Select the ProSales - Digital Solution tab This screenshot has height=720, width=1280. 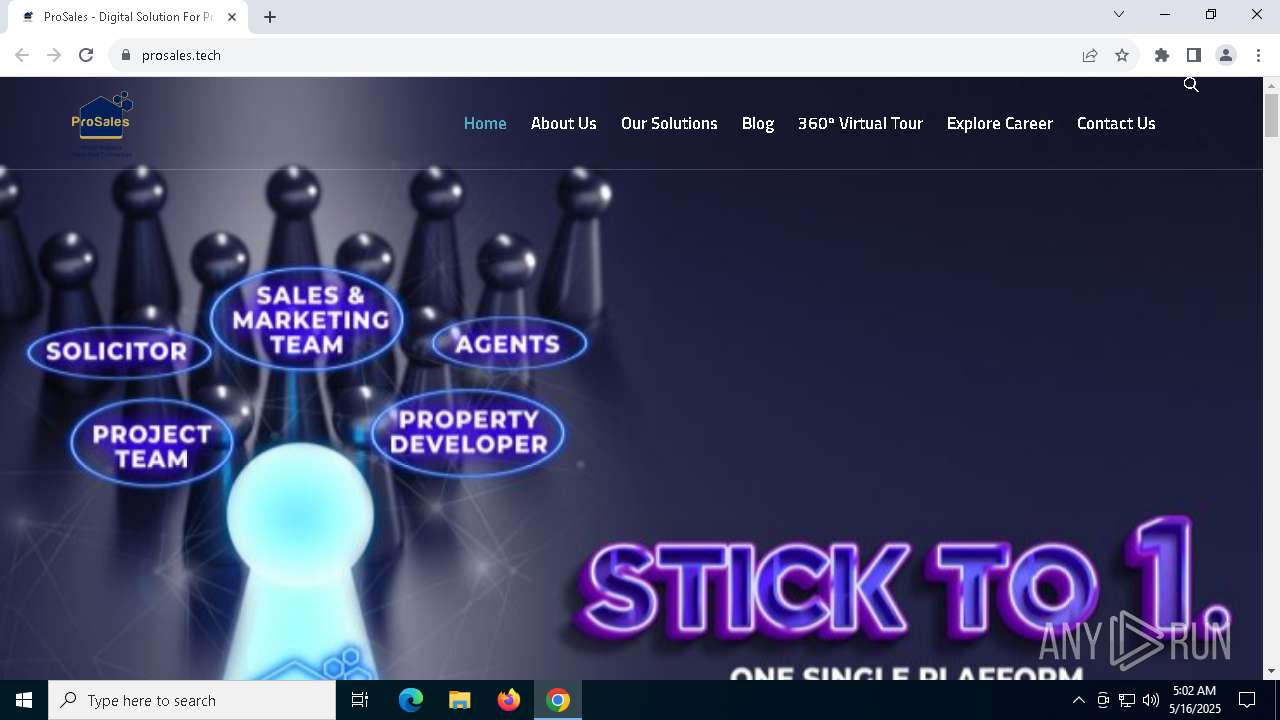[x=129, y=17]
